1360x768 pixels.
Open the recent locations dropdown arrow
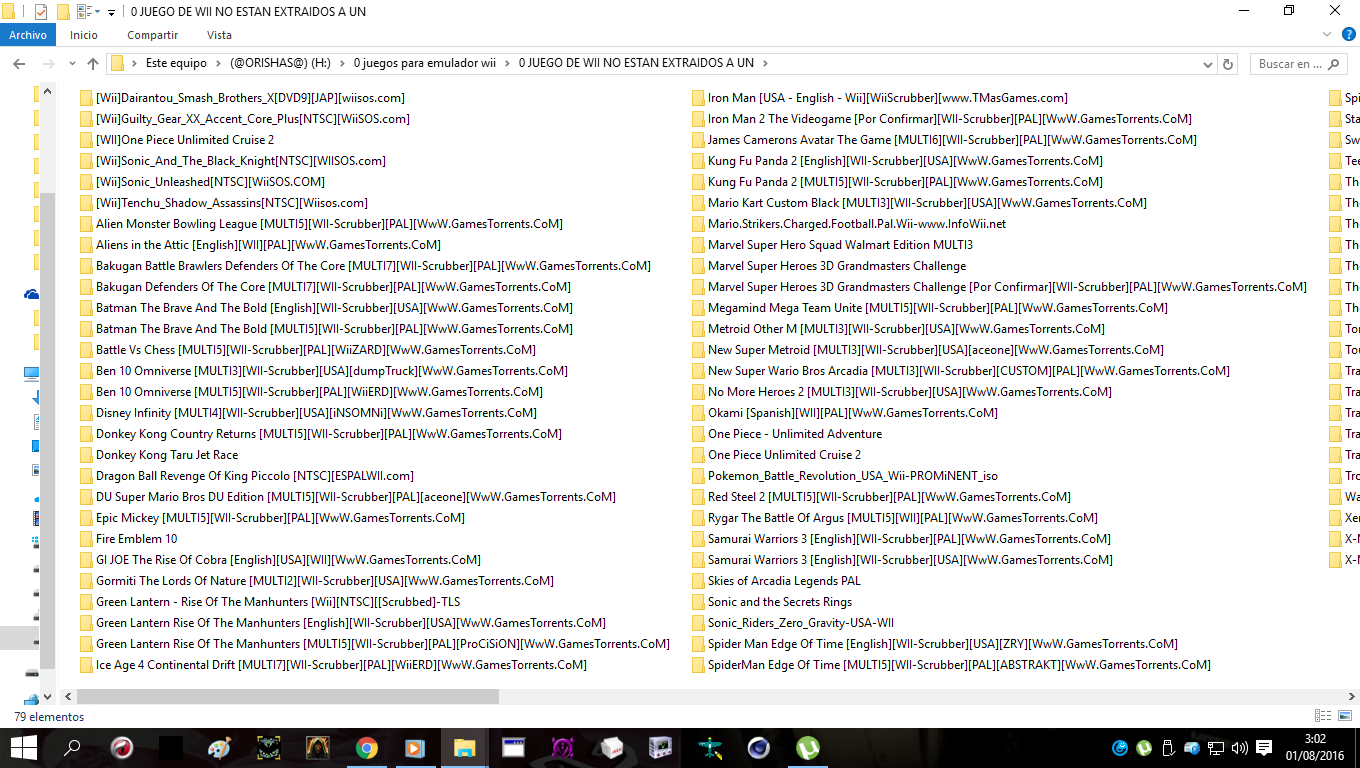click(71, 64)
